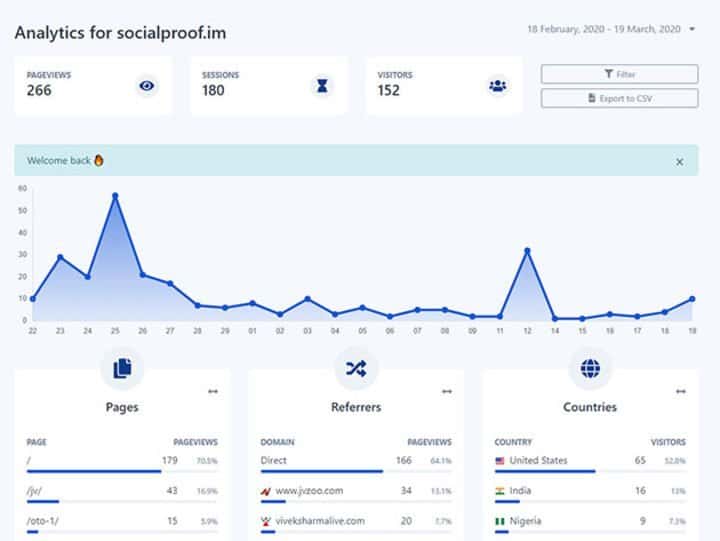The height and width of the screenshot is (541, 720).
Task: Click the Countries globe icon
Action: [590, 369]
